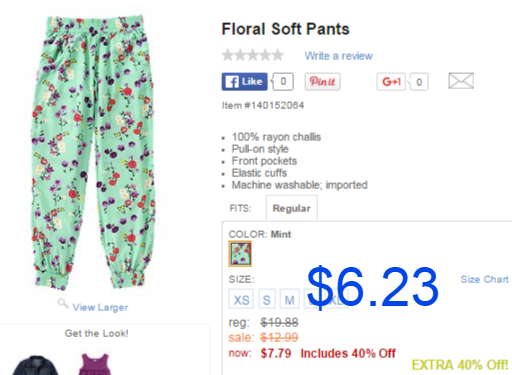Click the email envelope icon
This screenshot has height=375, width=512.
tap(461, 81)
